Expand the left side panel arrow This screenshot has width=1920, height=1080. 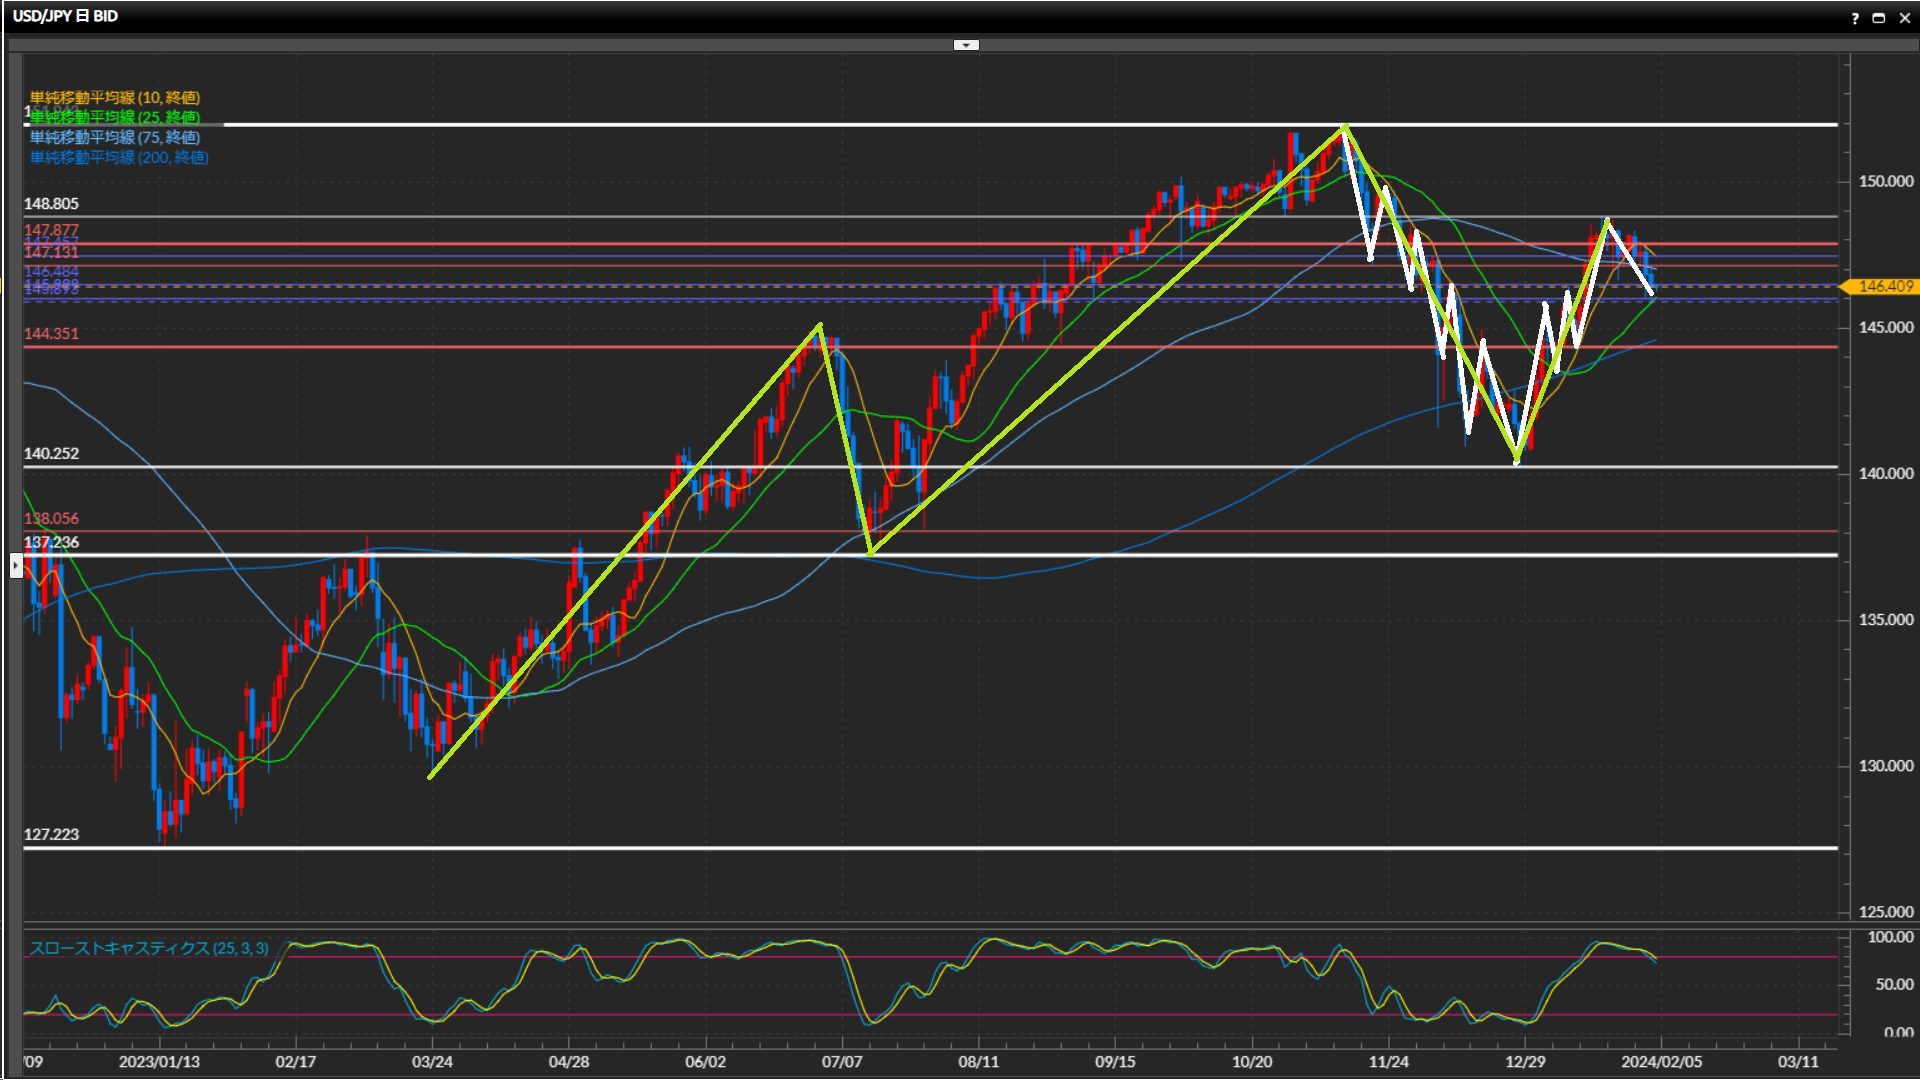pyautogui.click(x=16, y=566)
